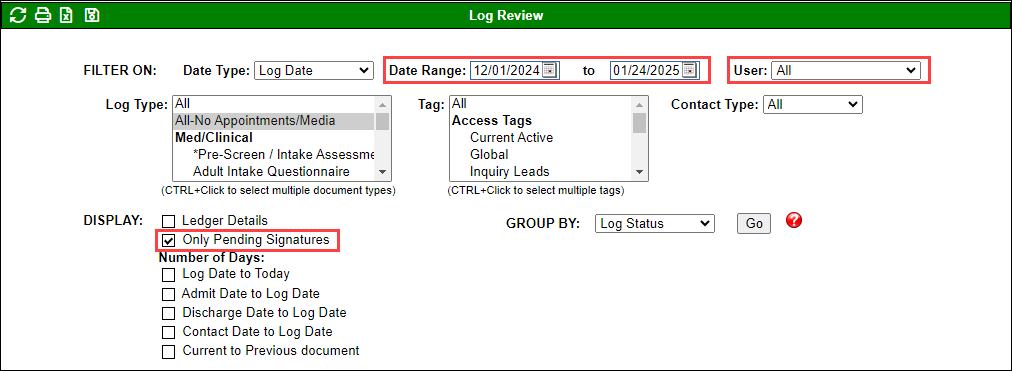Click Log Type list scroll up arrow
Image resolution: width=1012 pixels, height=371 pixels.
[x=383, y=104]
